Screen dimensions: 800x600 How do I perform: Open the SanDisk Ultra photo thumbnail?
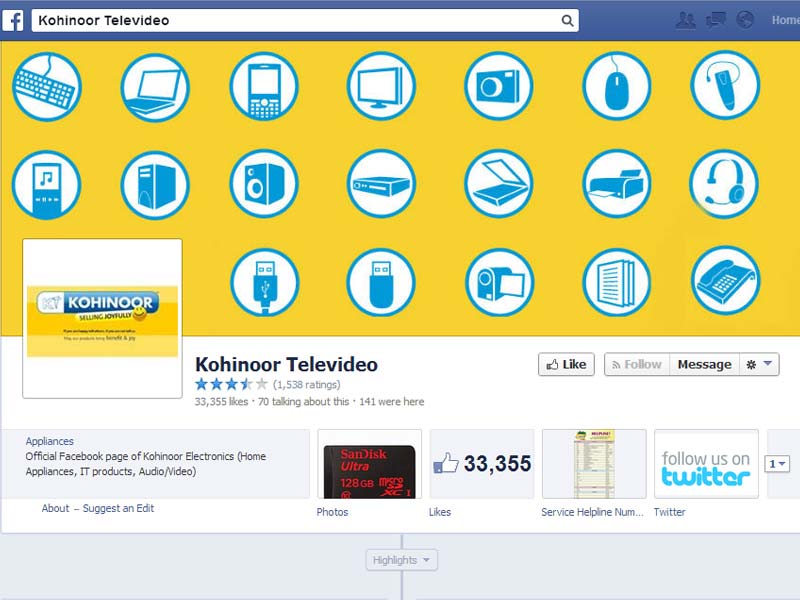[369, 464]
